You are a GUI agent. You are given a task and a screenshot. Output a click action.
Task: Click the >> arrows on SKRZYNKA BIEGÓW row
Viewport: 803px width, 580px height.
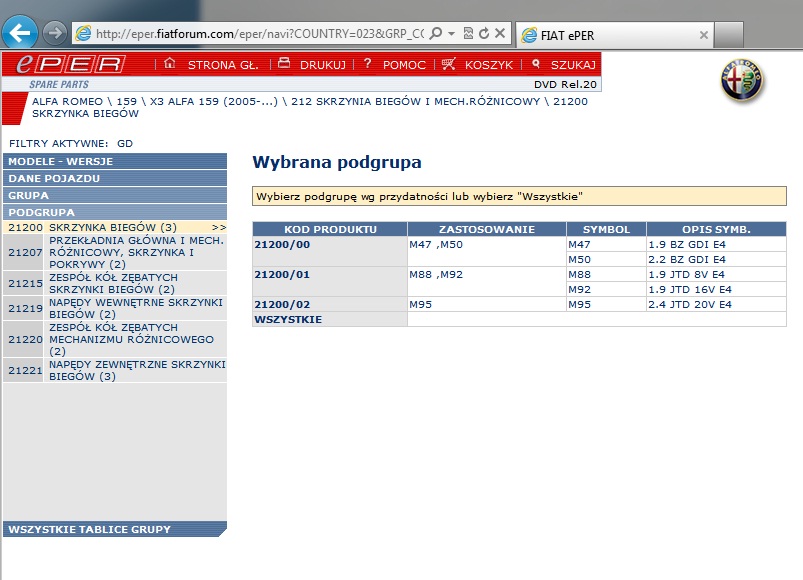pos(219,227)
